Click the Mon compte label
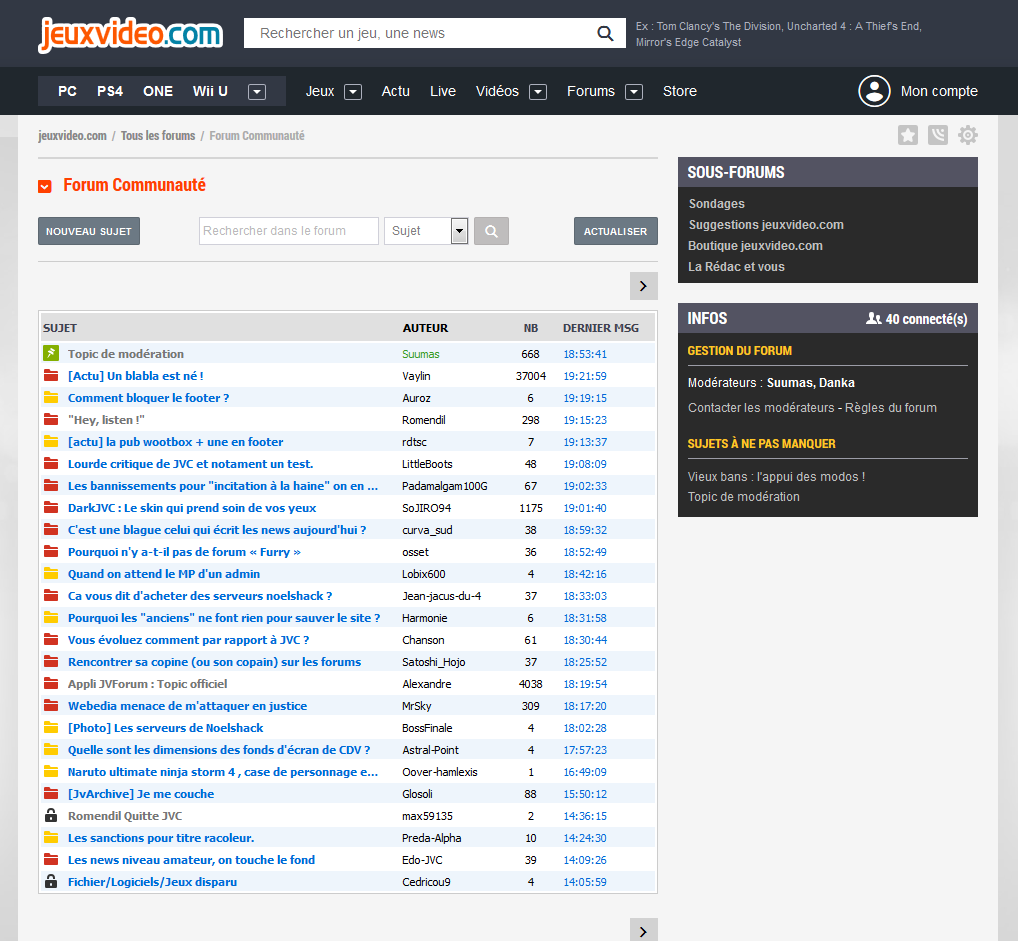Screen dimensions: 1018x941 pos(939,91)
